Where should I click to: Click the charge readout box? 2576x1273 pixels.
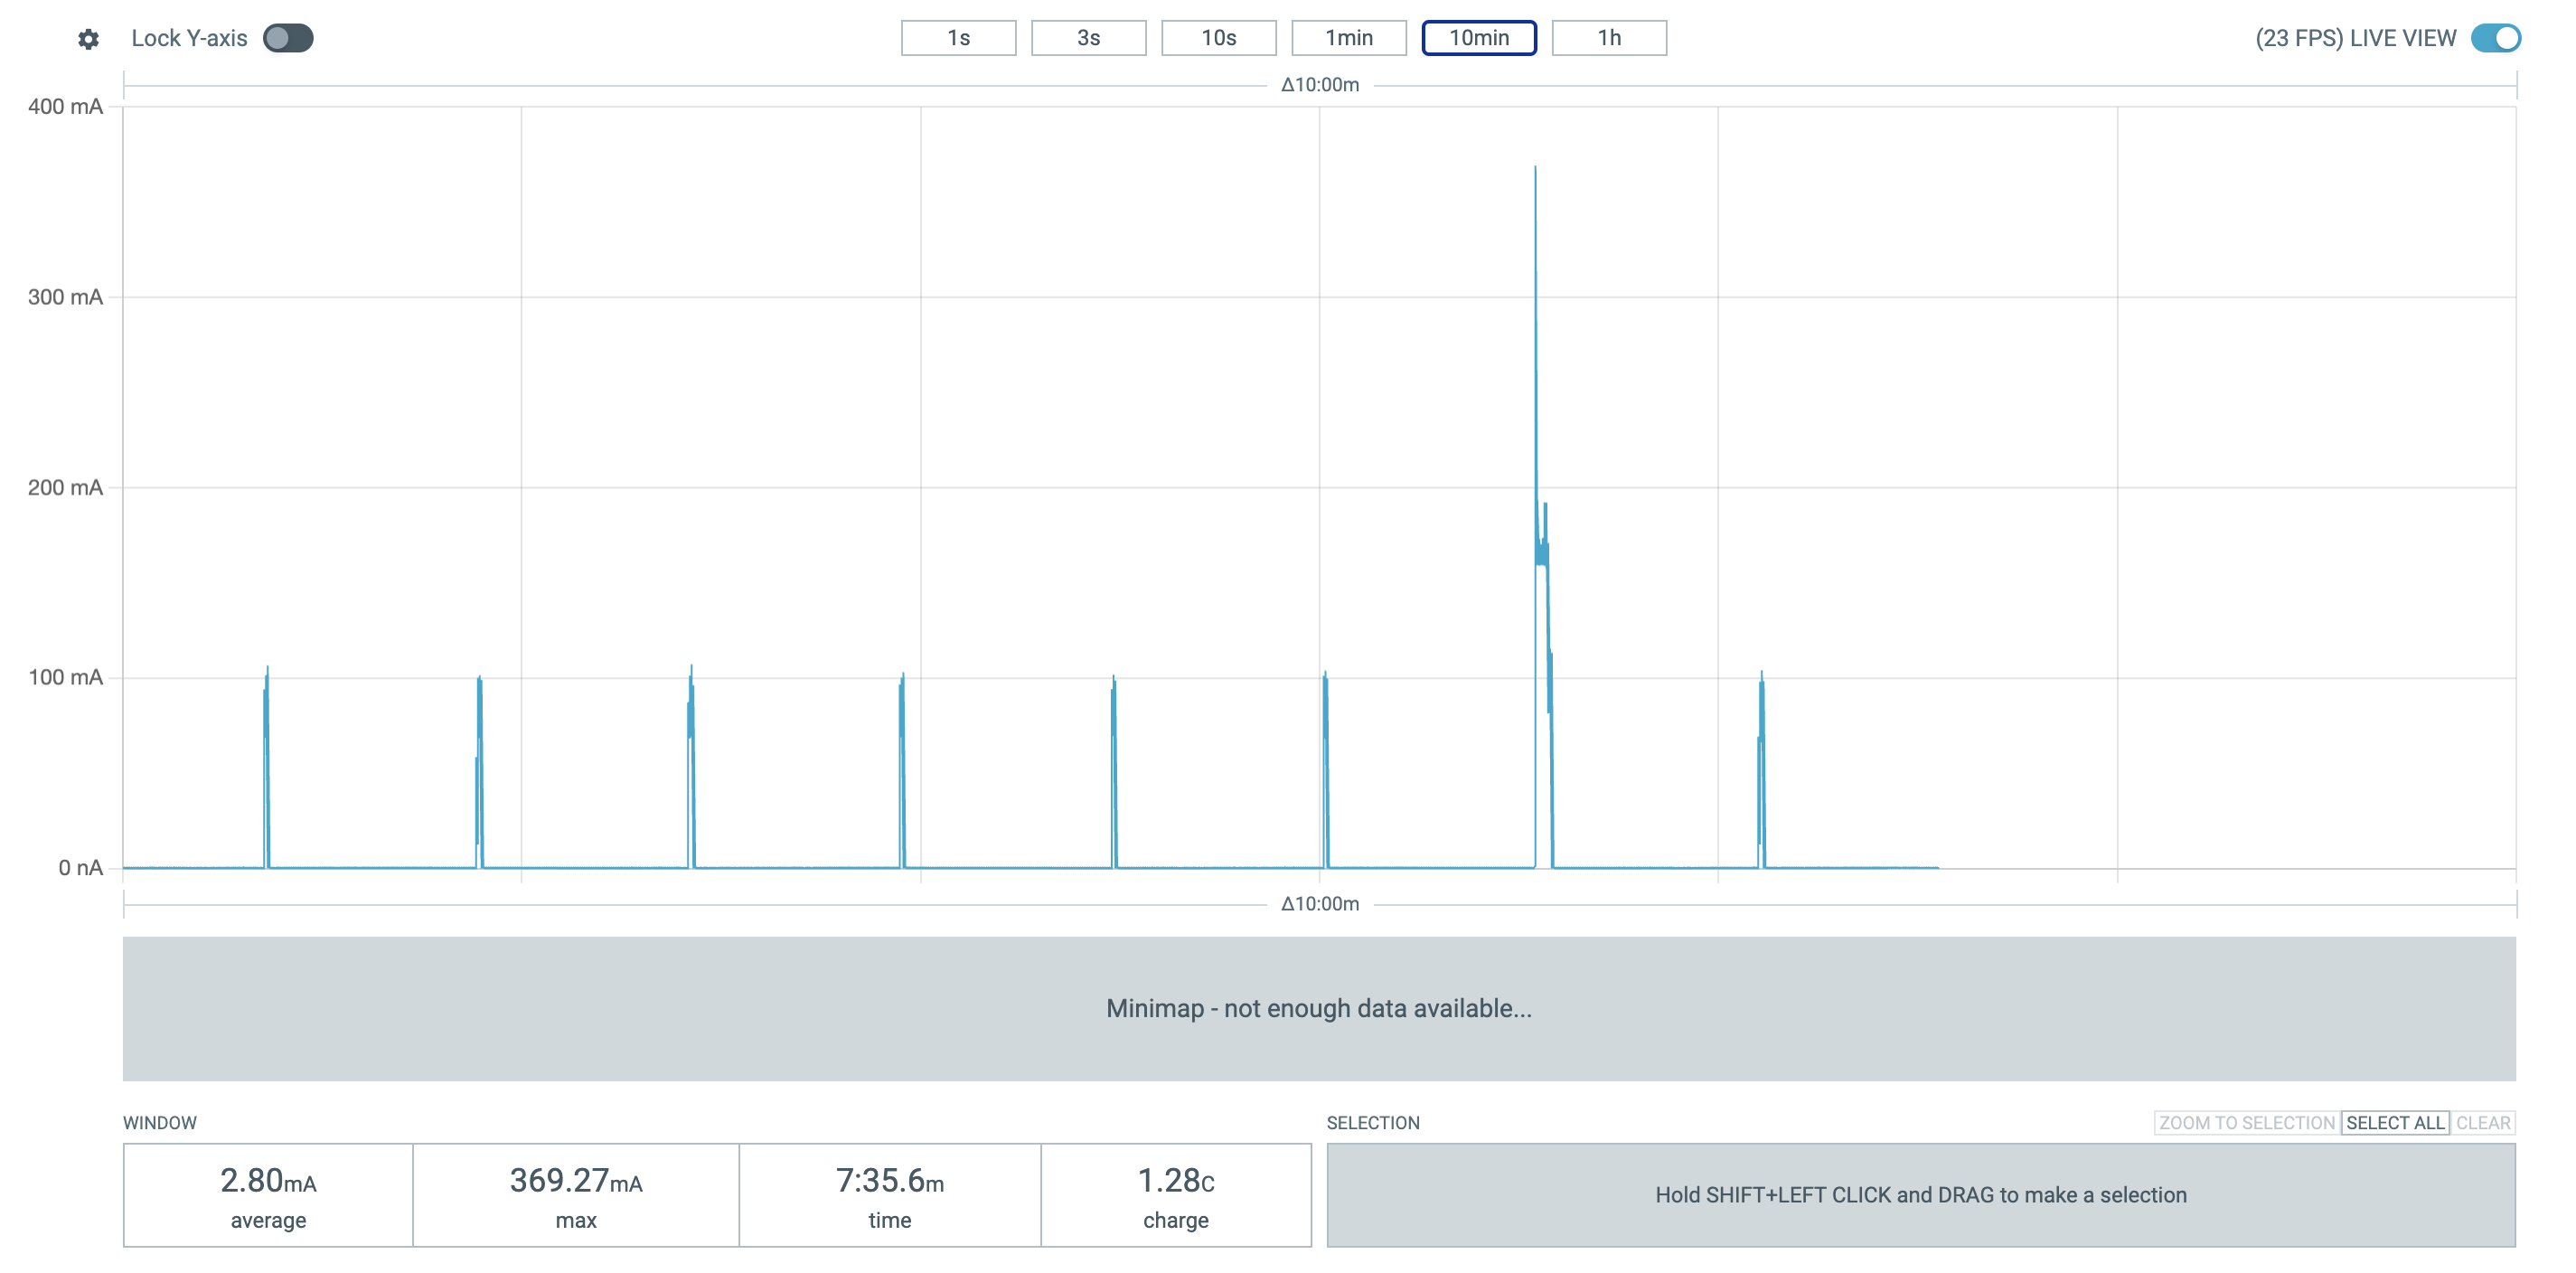click(1175, 1195)
